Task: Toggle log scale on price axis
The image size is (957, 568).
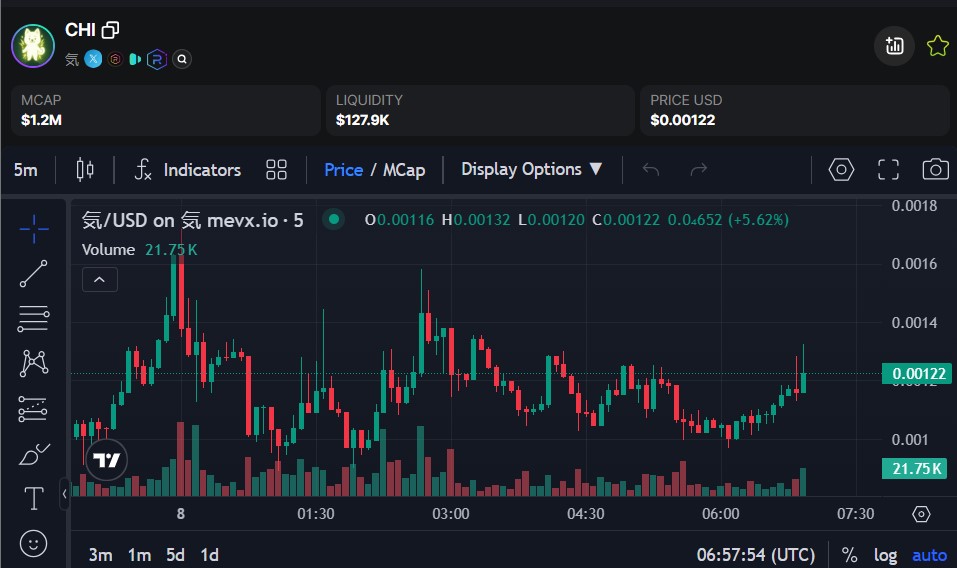Action: pos(885,555)
